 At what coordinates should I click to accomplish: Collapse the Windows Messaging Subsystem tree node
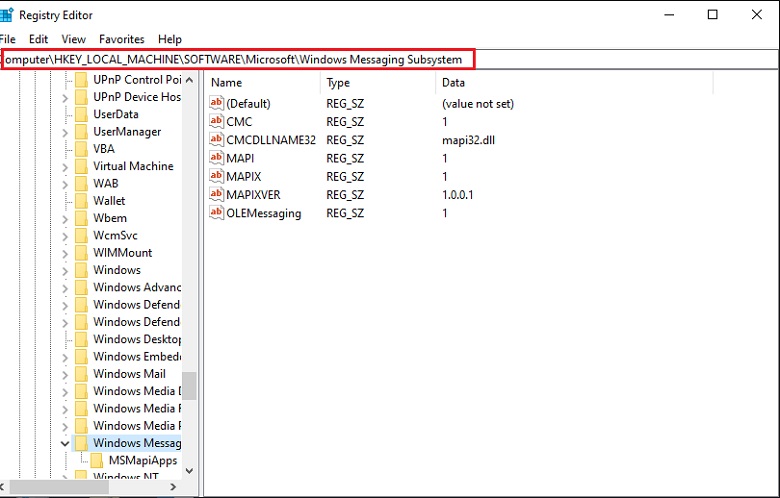click(65, 443)
